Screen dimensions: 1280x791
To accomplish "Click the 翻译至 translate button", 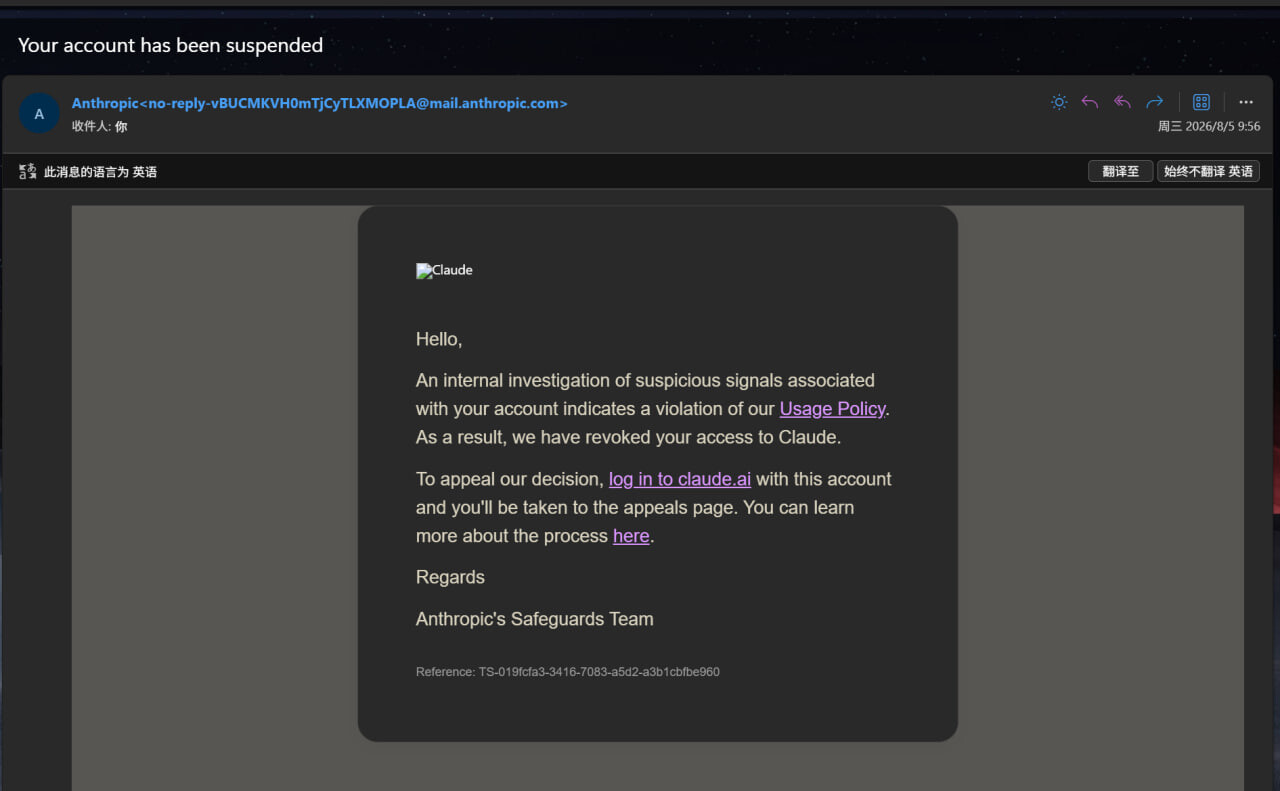I will click(x=1120, y=171).
